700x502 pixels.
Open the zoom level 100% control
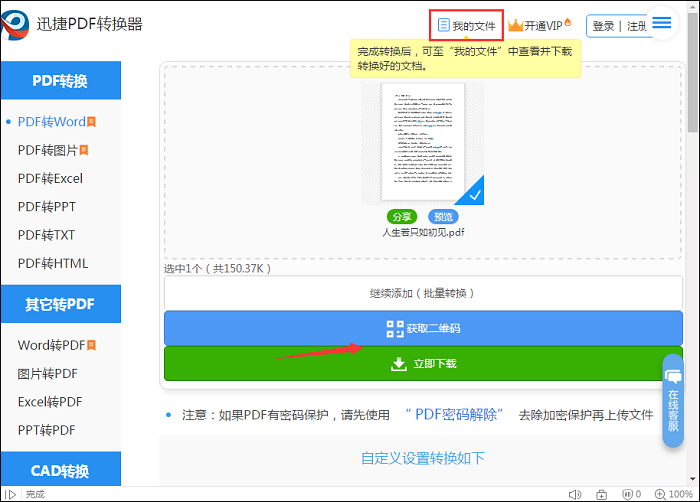pyautogui.click(x=674, y=494)
